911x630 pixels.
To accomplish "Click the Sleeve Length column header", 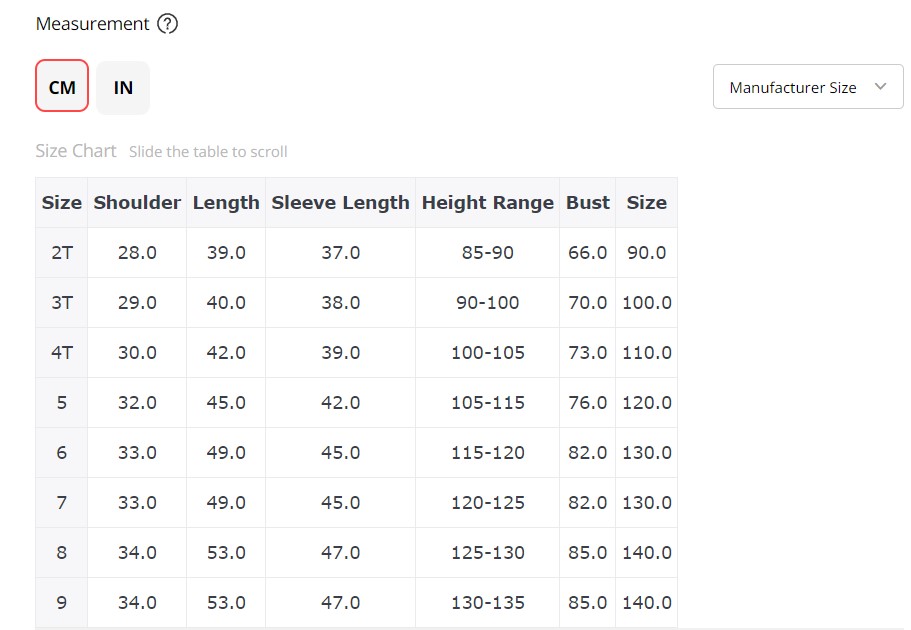I will [x=340, y=202].
